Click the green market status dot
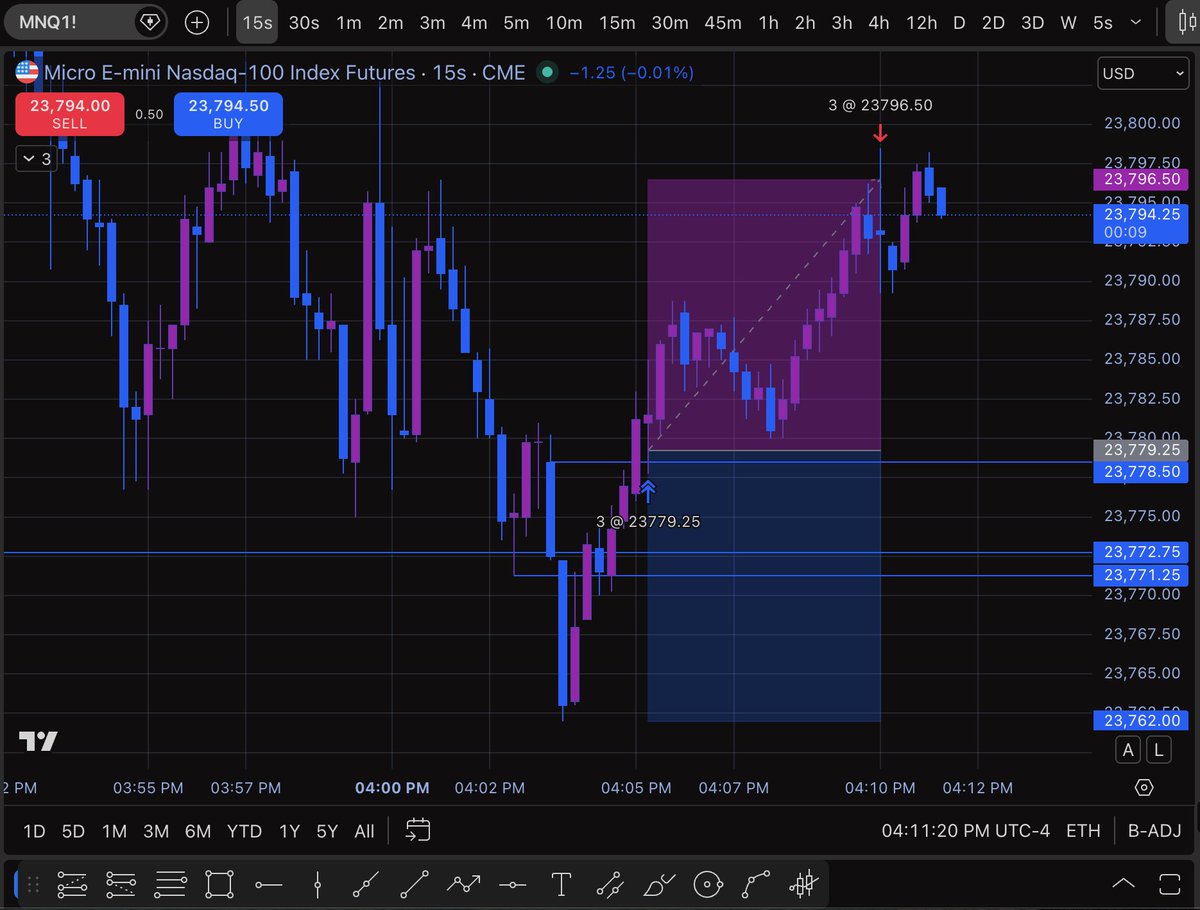Image resolution: width=1200 pixels, height=910 pixels. 547,72
